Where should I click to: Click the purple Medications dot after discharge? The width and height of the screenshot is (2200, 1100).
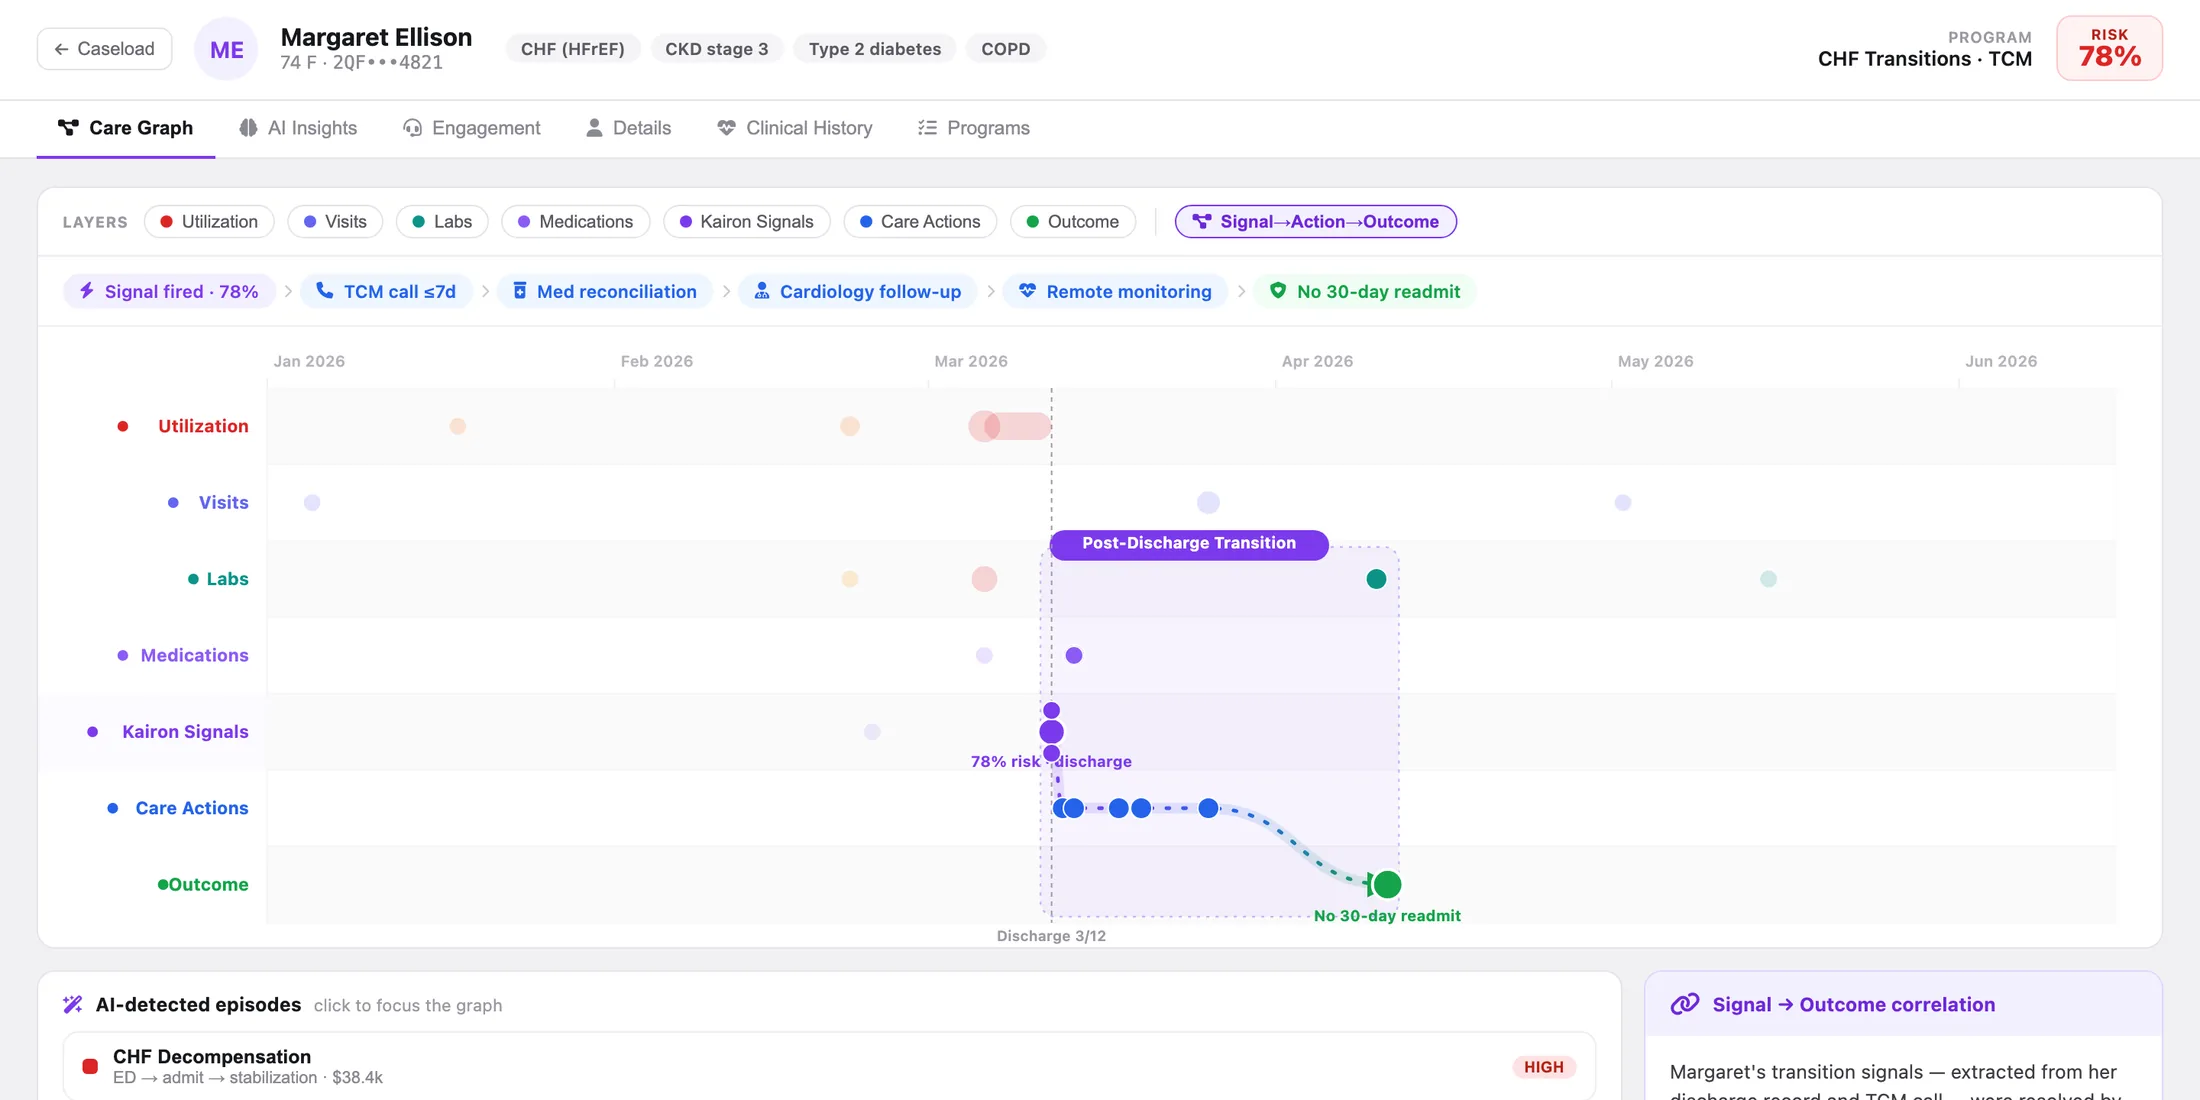coord(1074,656)
